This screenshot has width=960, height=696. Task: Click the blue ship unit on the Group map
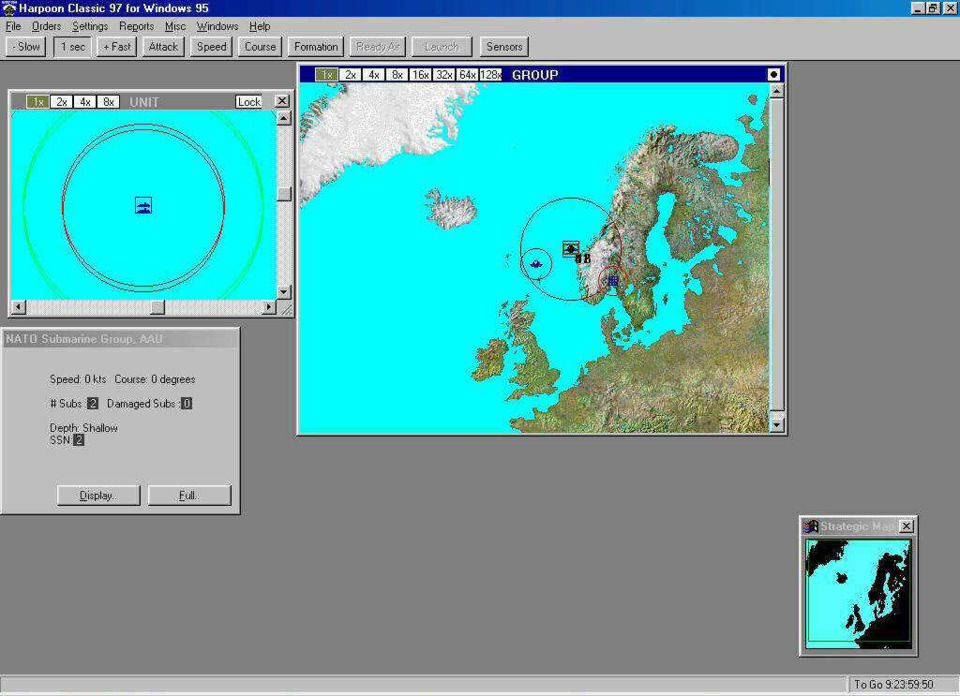(537, 263)
